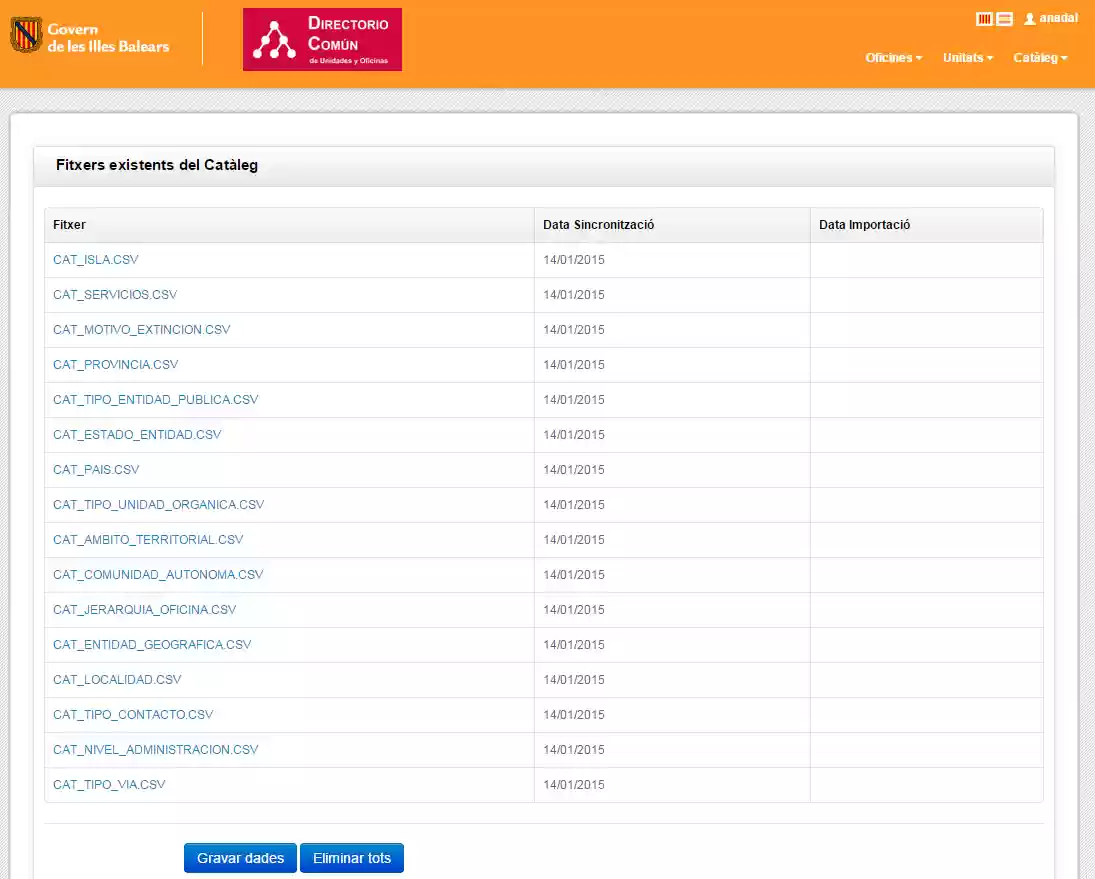Open the CAT_PROVINCIA.CSV file link
This screenshot has height=879, width=1095.
click(x=114, y=364)
